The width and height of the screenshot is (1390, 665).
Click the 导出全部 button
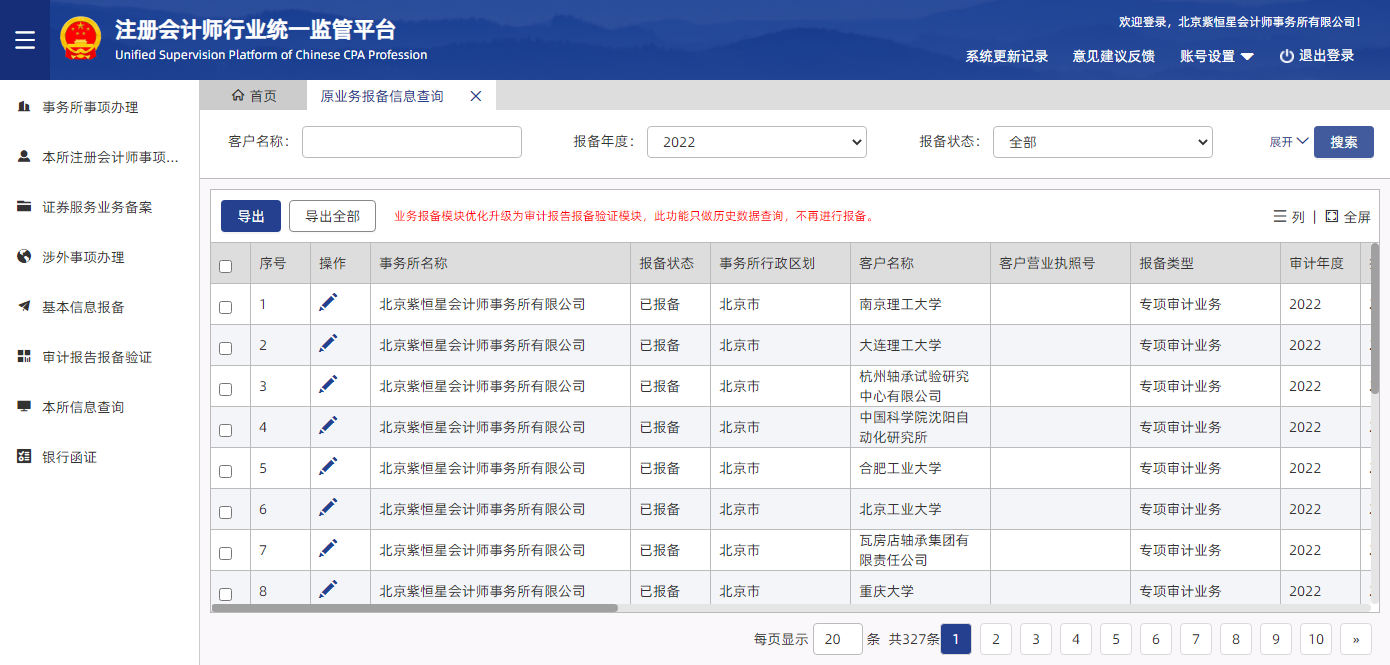coord(332,216)
